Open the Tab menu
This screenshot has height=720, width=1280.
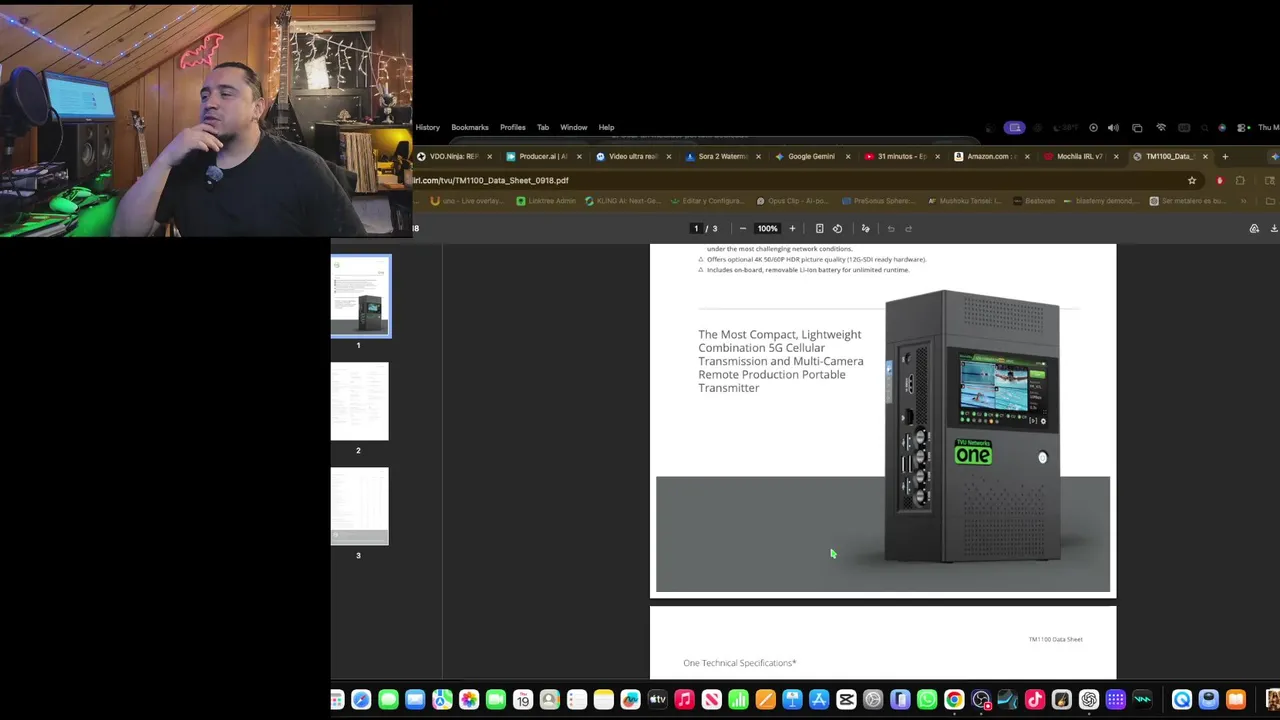pos(543,127)
